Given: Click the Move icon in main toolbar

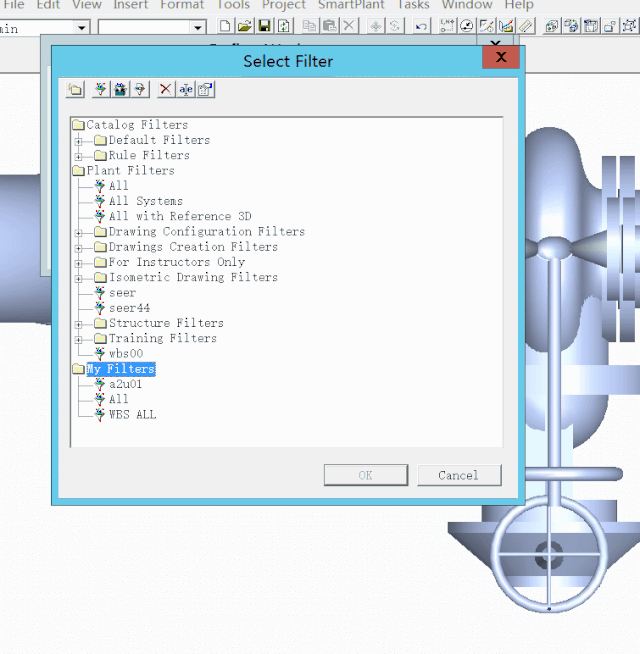Looking at the screenshot, I should pos(375,26).
